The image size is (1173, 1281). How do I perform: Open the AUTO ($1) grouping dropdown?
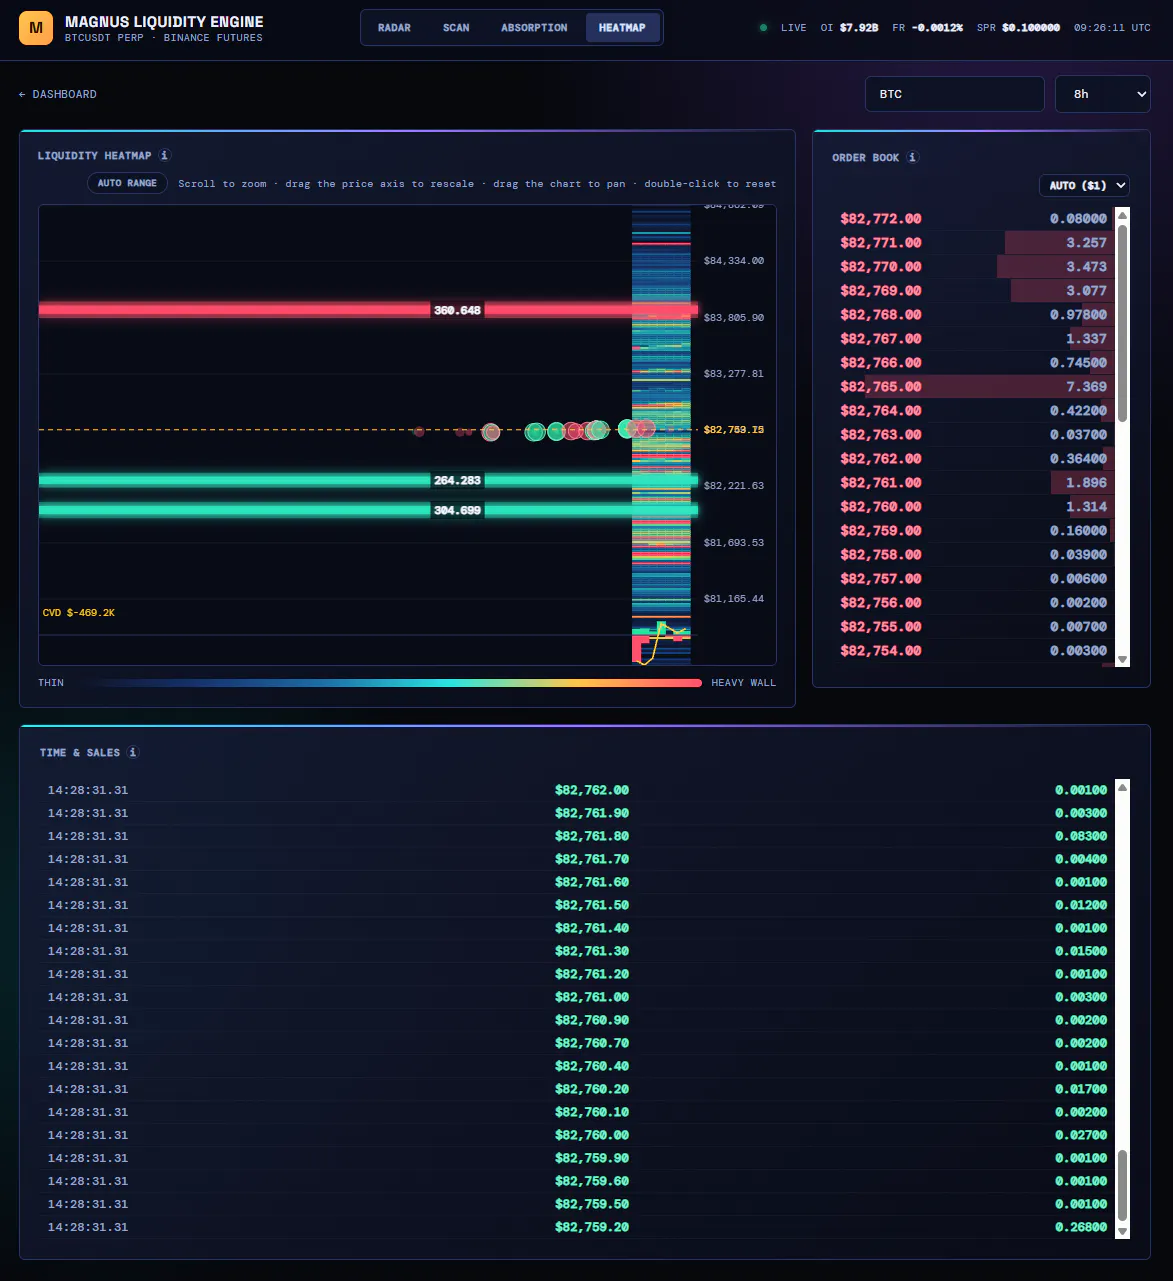click(x=1084, y=185)
